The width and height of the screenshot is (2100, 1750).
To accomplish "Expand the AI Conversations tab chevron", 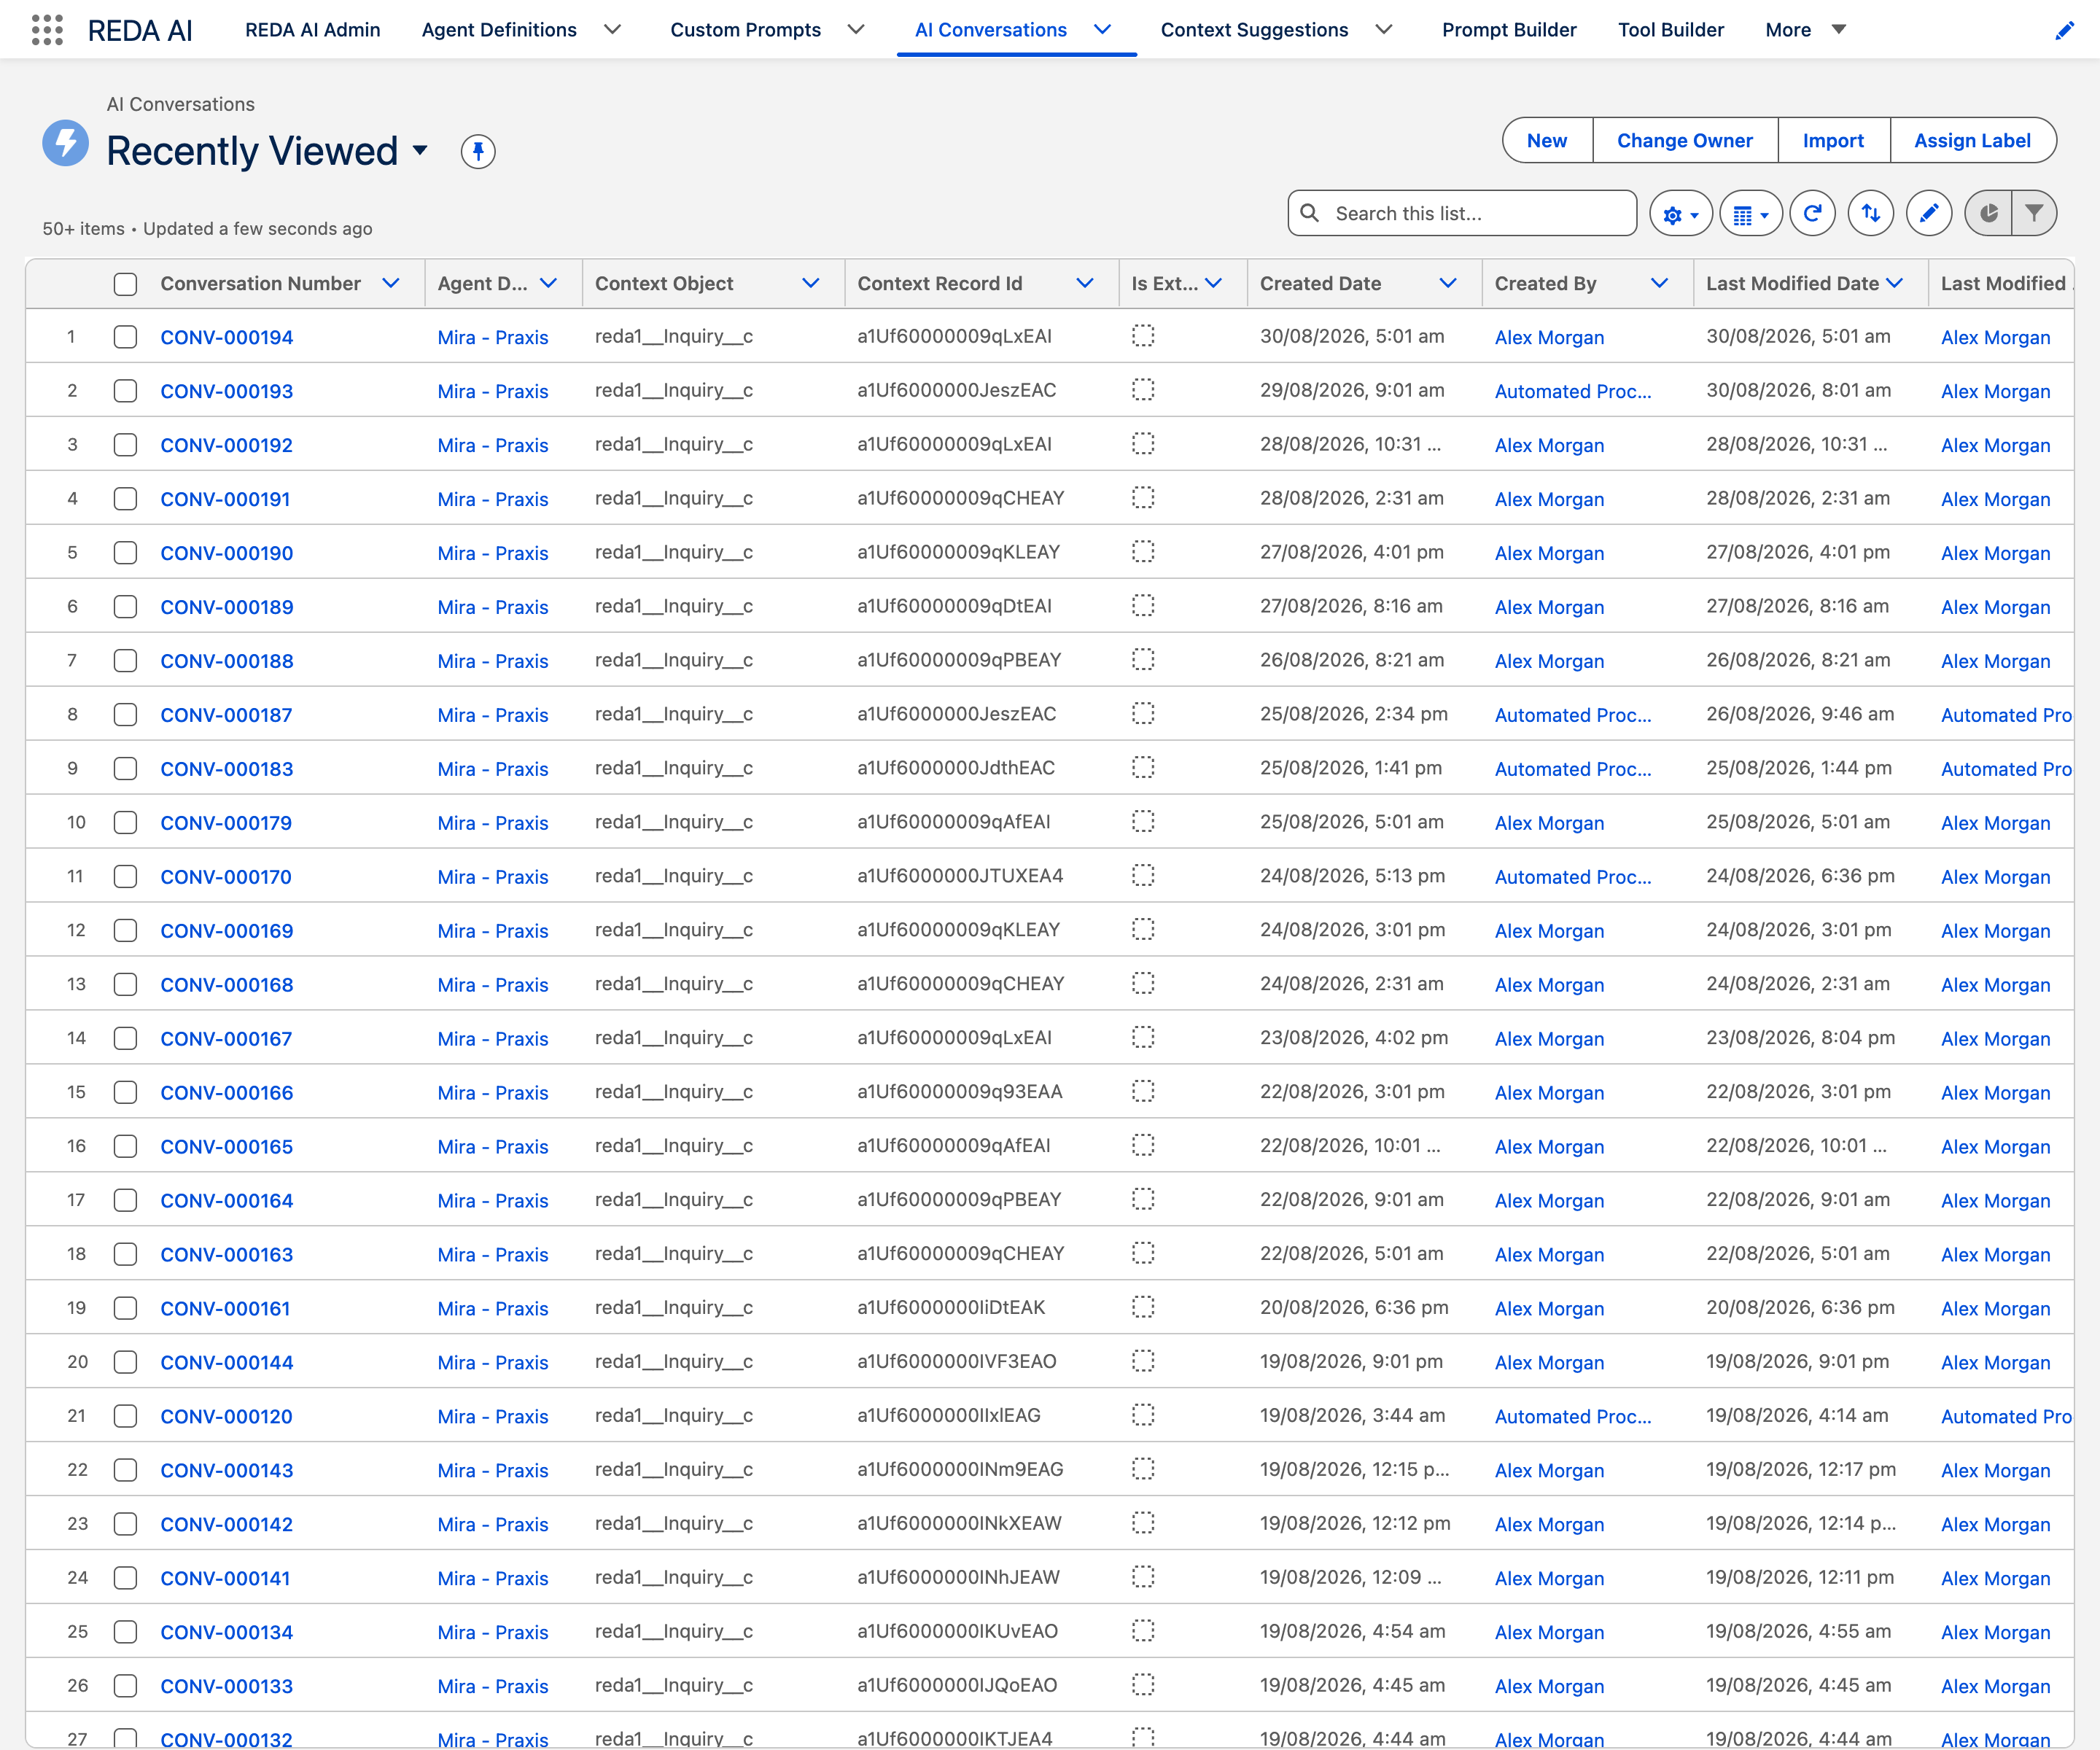I will 1103,30.
